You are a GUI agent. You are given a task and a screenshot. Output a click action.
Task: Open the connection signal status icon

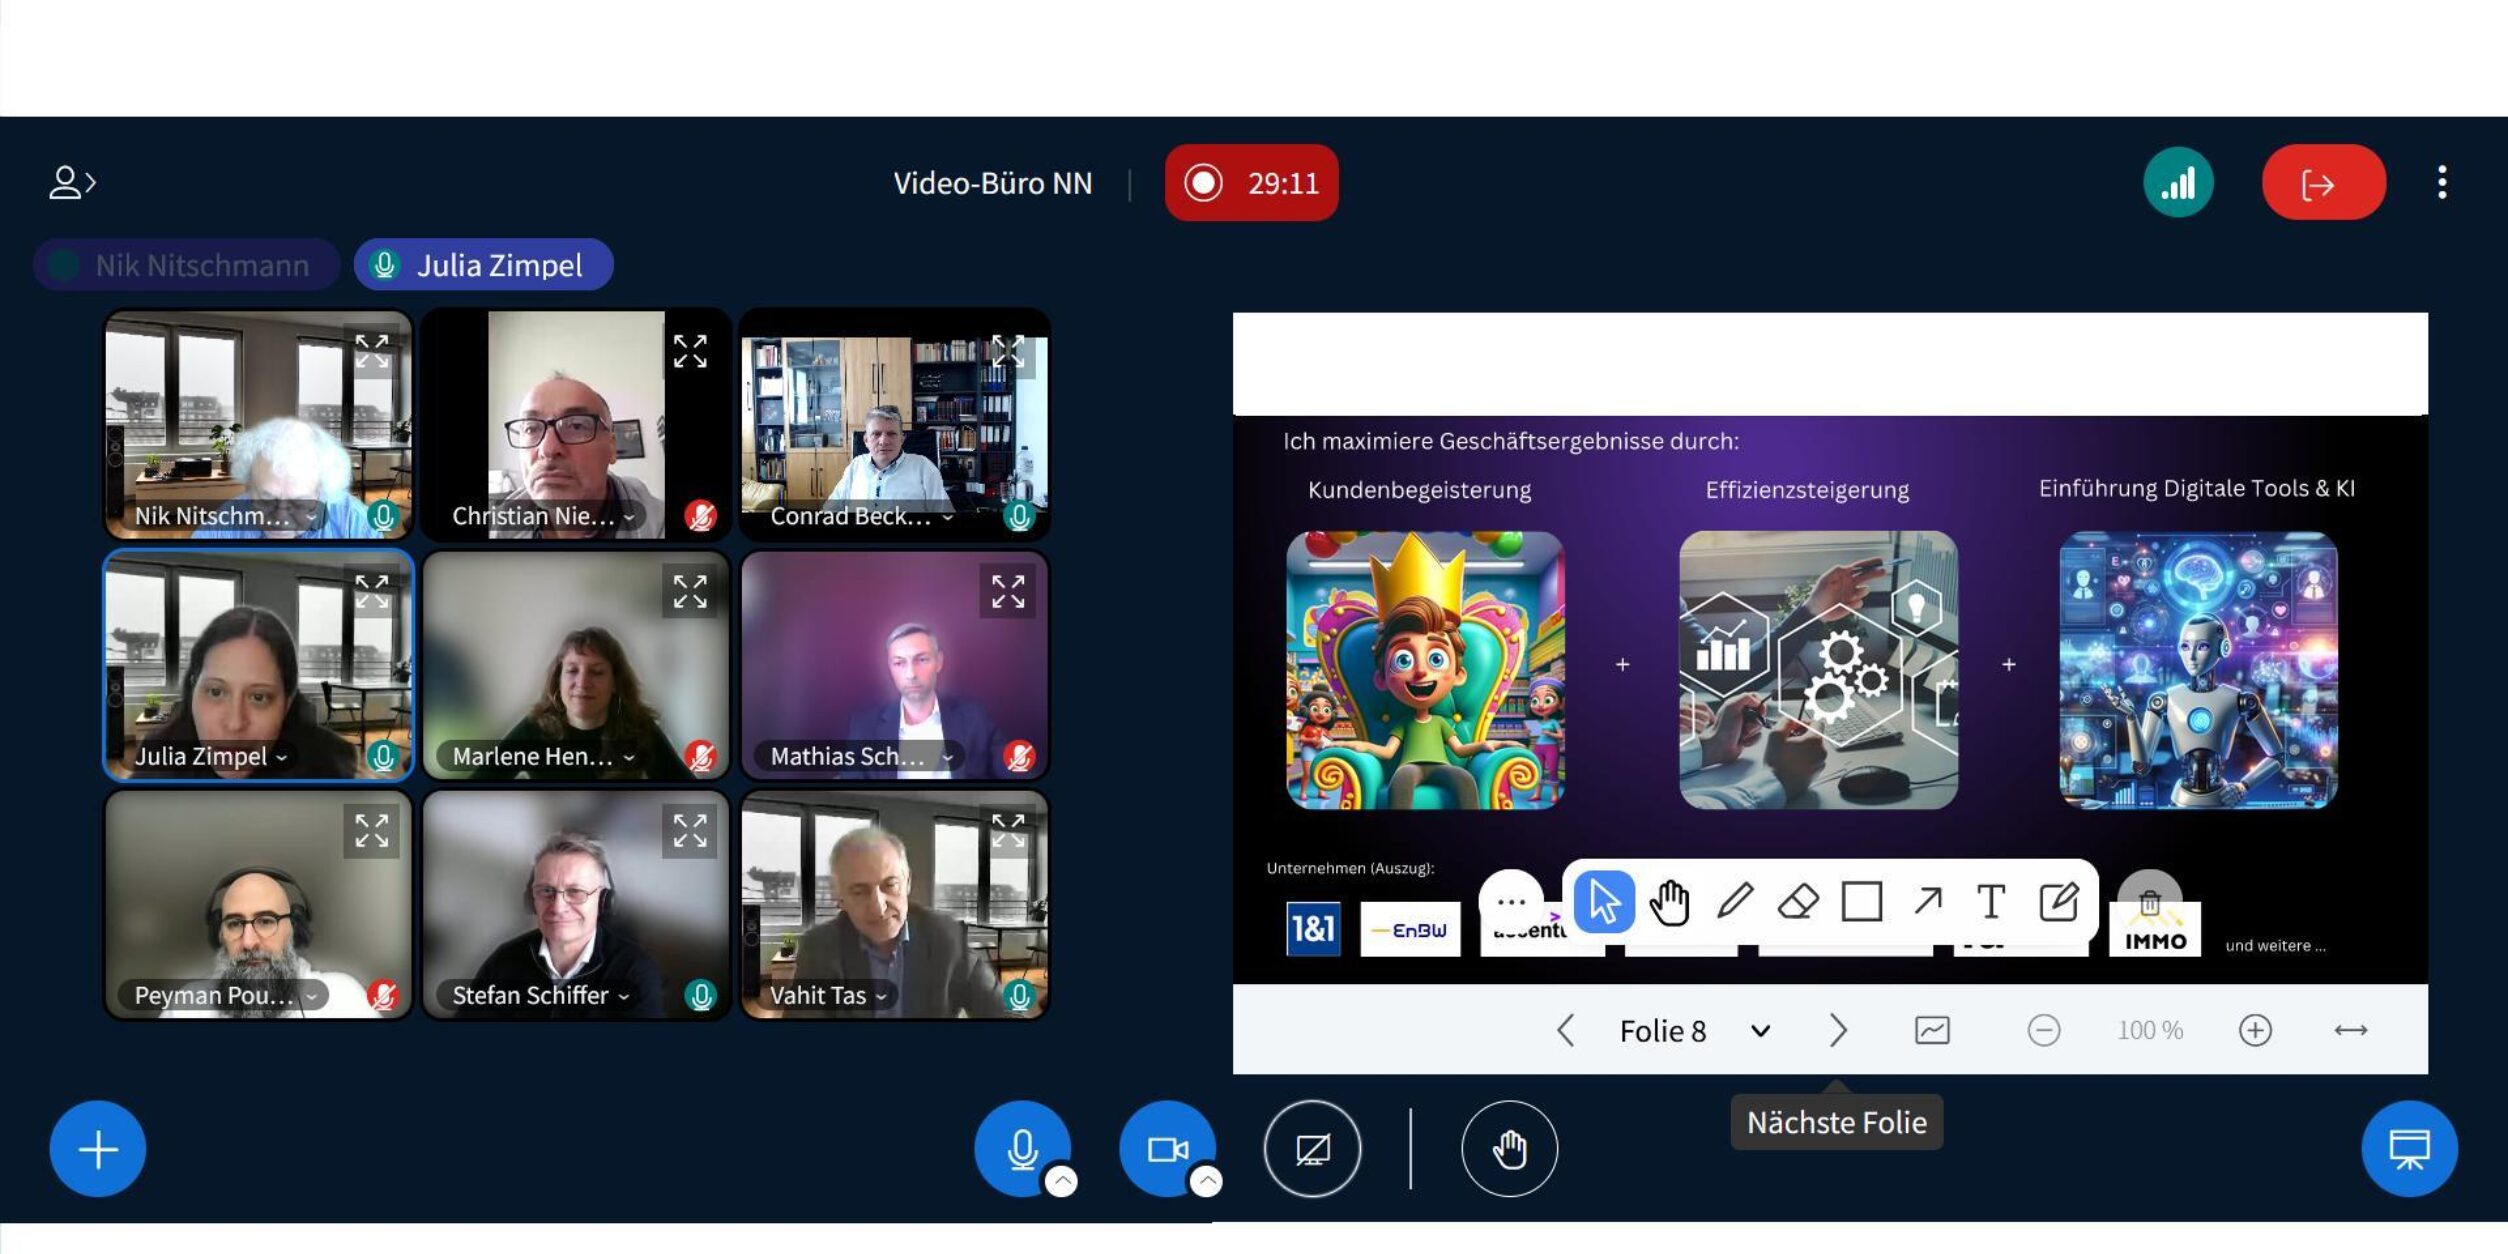[x=2177, y=183]
